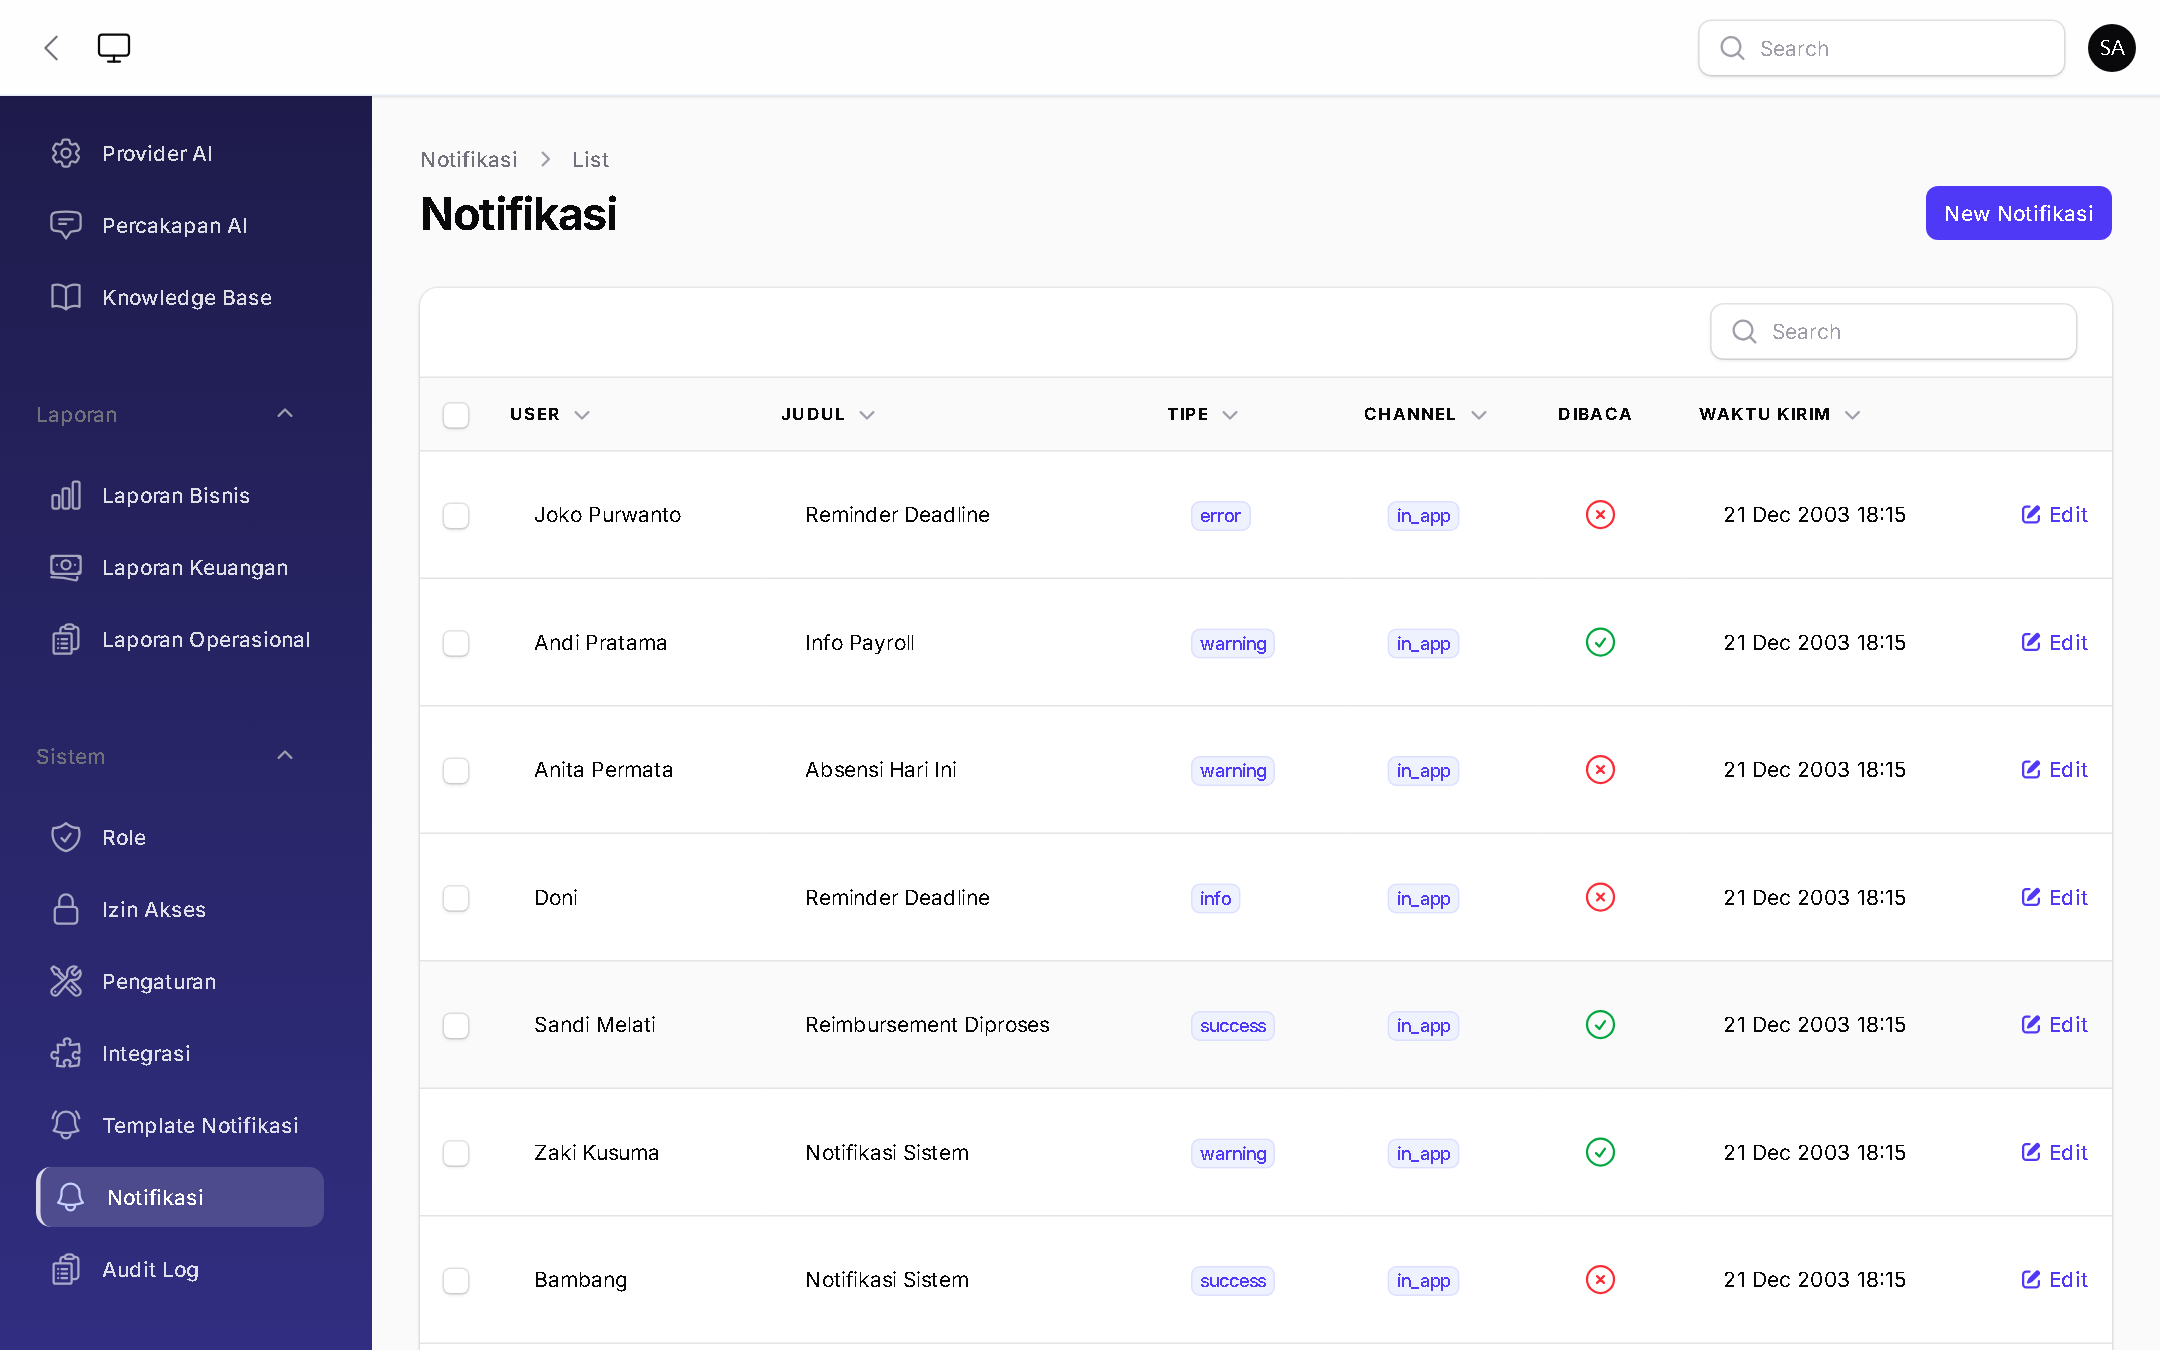Open Percakapan AI in sidebar
The height and width of the screenshot is (1350, 2160).
[x=180, y=225]
